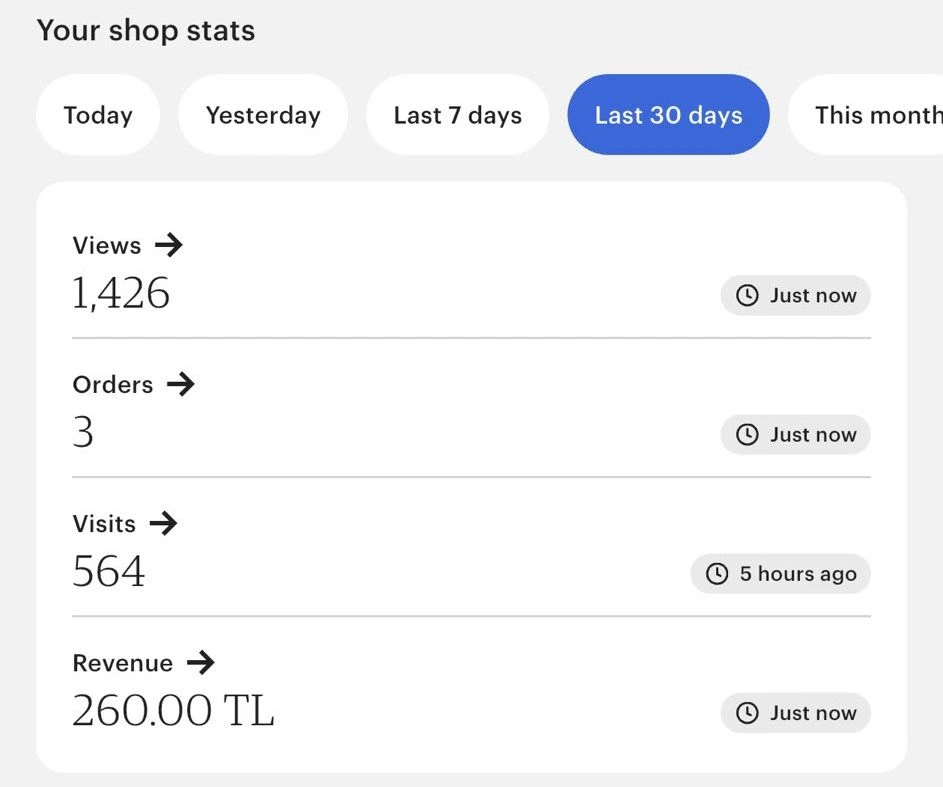Choose the Last 7 days filter
This screenshot has height=787, width=943.
point(458,115)
